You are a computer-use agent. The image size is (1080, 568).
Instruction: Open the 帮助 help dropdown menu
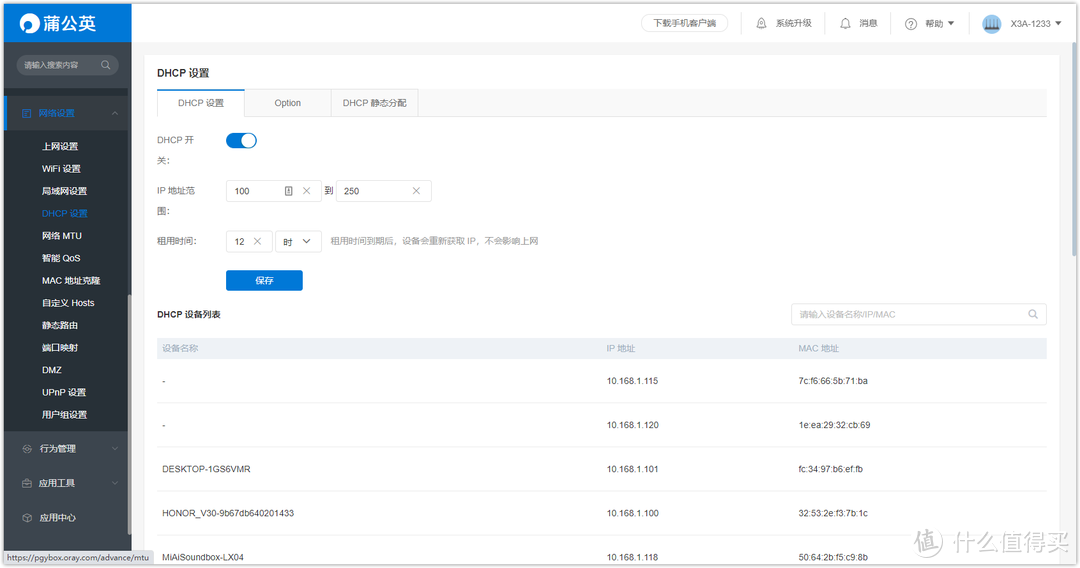point(930,23)
